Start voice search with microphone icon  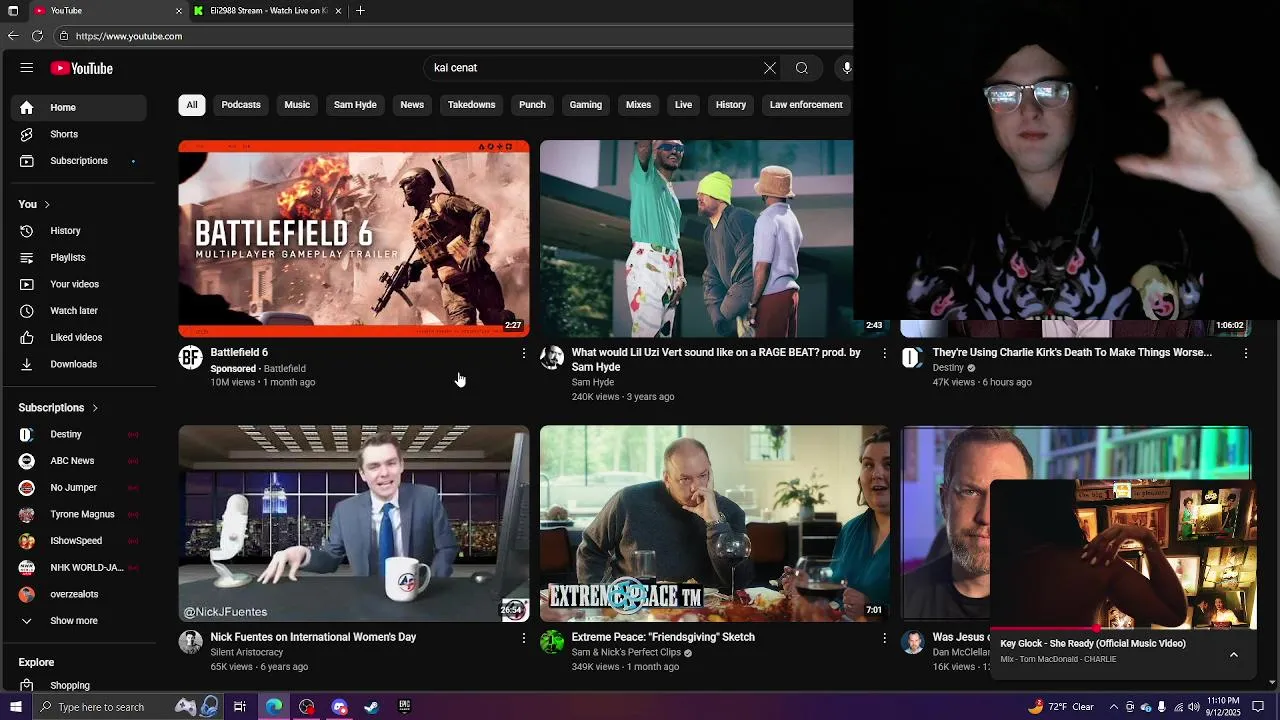(x=846, y=68)
